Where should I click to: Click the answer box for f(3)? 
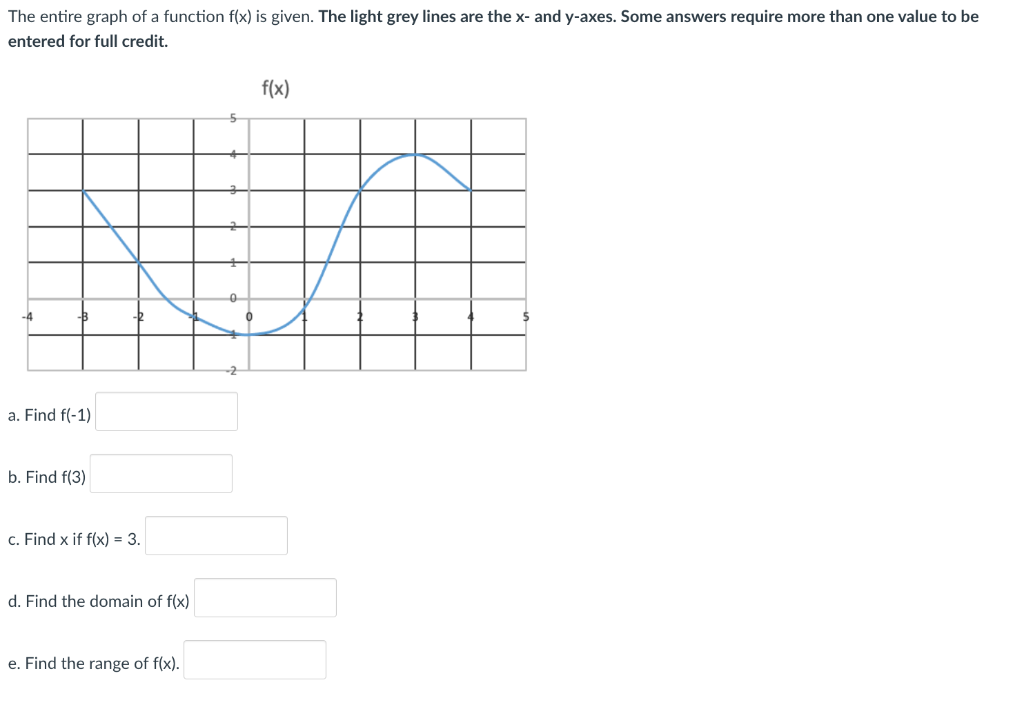pyautogui.click(x=161, y=473)
